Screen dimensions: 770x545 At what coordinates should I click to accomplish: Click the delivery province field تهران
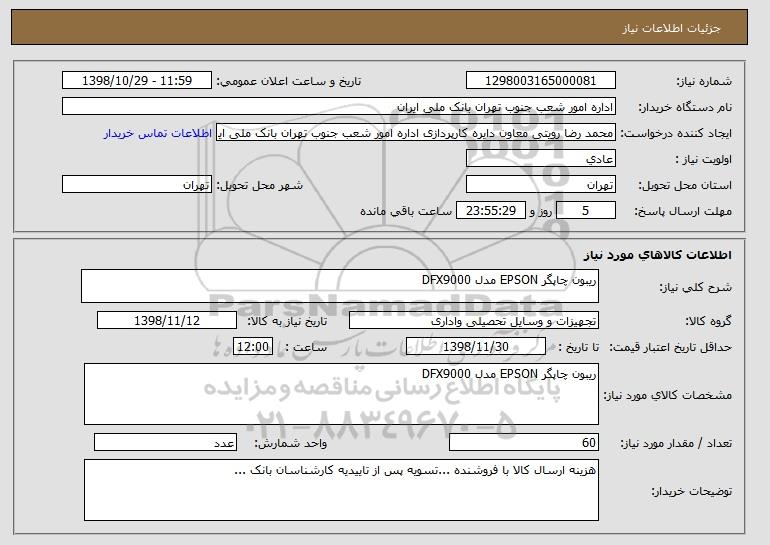541,185
